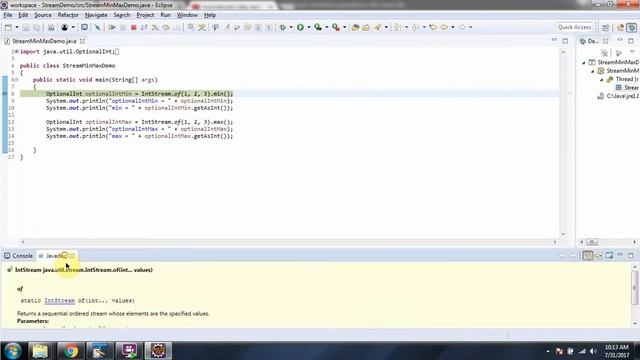Open the External Tools dropdown arrow
Viewport: 640px width, 360px height.
pos(344,27)
